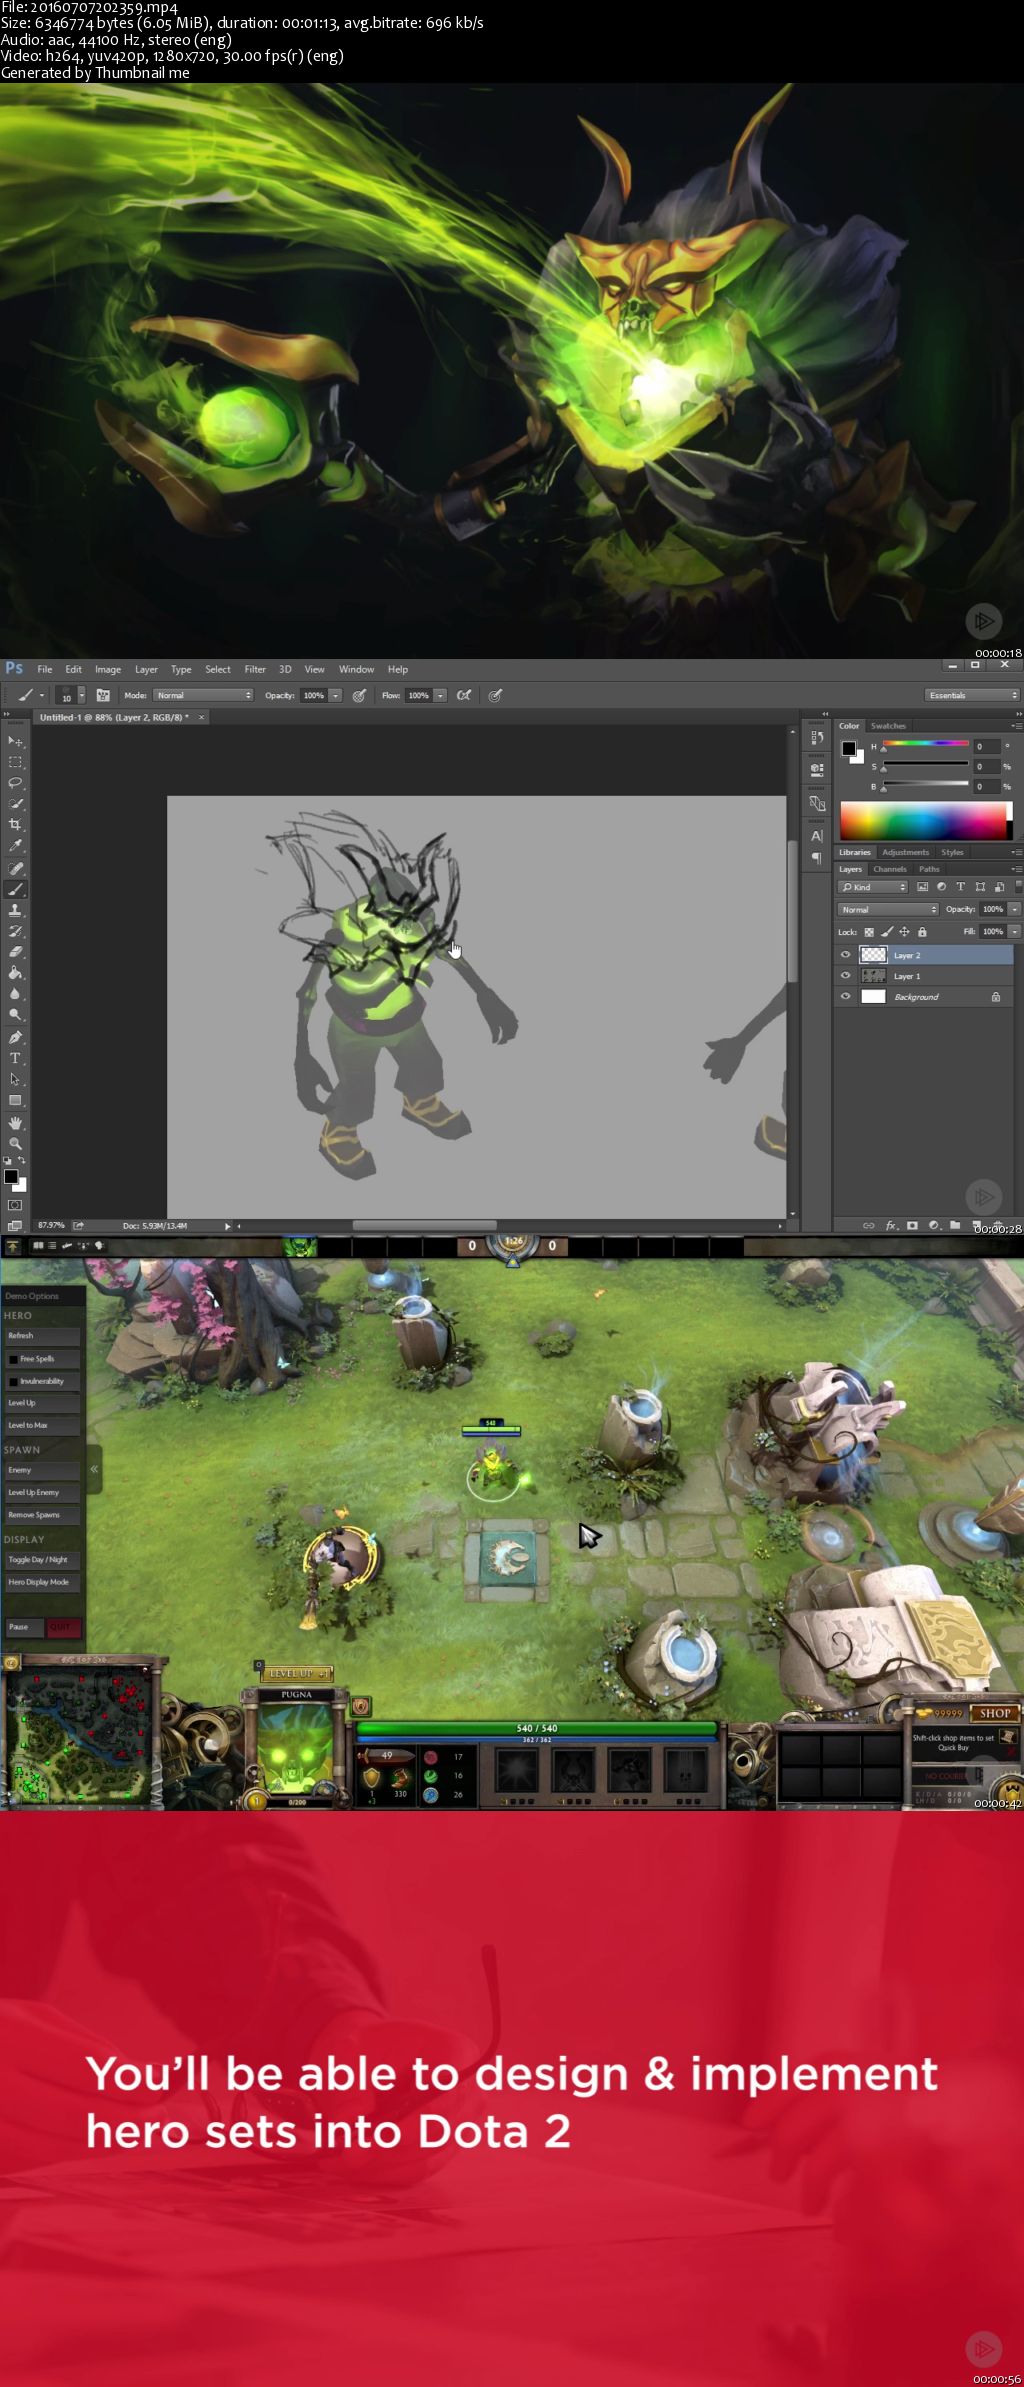Toggle lock image pixels brush icon
This screenshot has width=1024, height=2387.
(x=887, y=932)
